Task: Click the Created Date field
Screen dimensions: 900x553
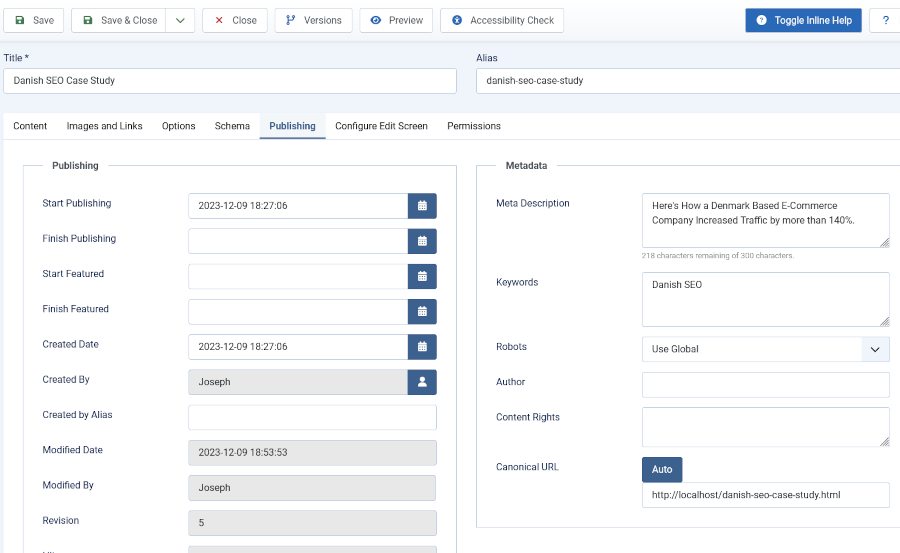Action: [298, 347]
